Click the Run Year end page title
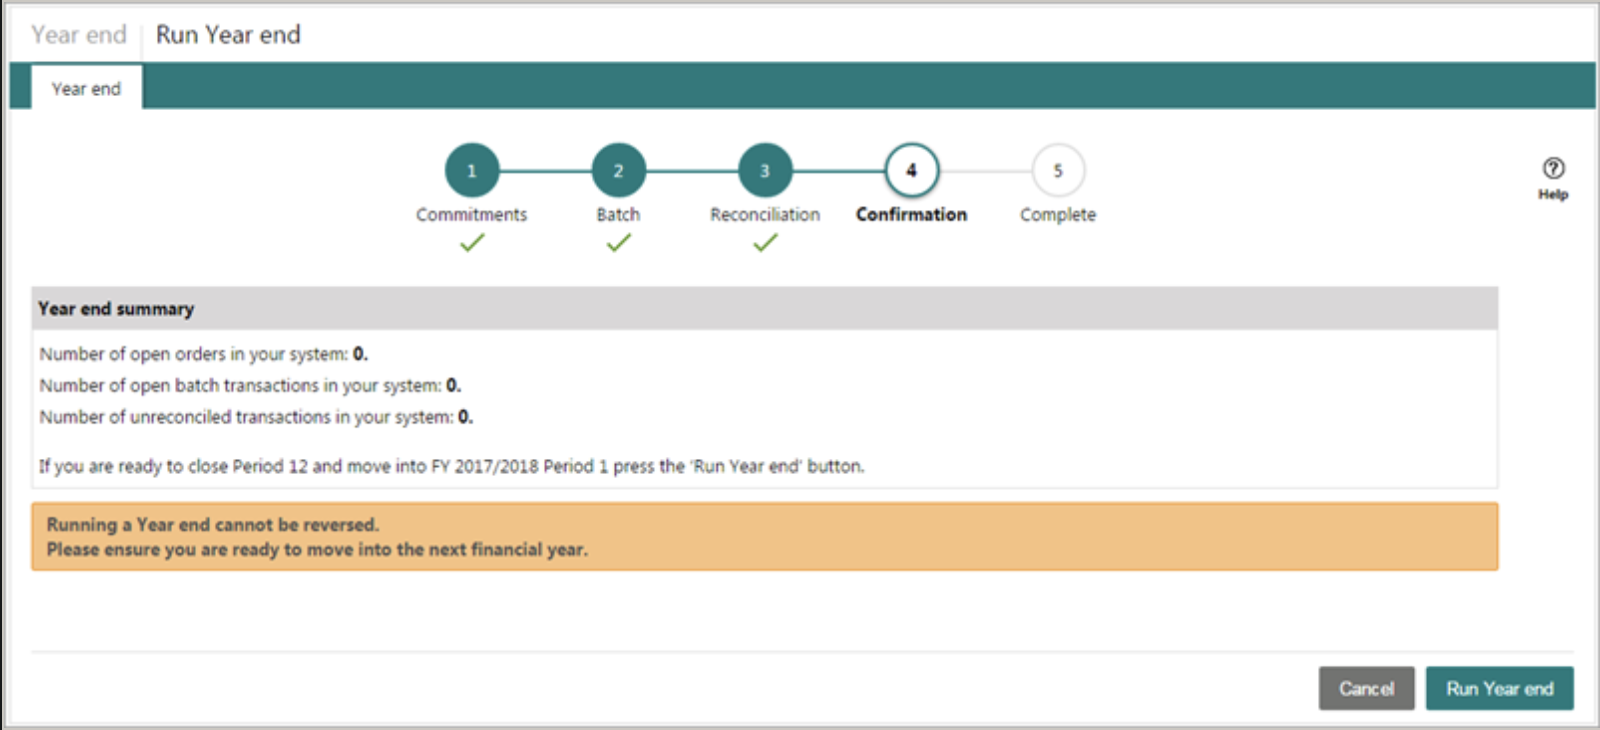The image size is (1600, 730). 228,35
